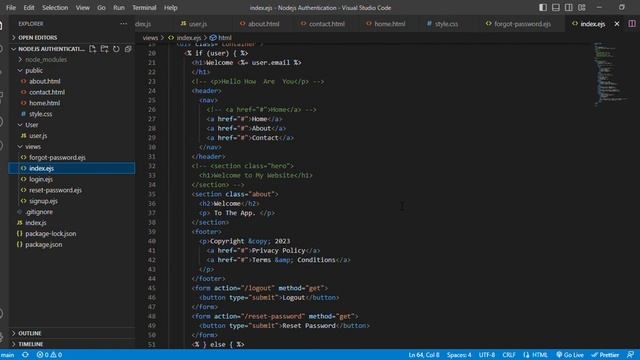Open Go menu
This screenshot has height=360, width=640.
(x=101, y=7)
